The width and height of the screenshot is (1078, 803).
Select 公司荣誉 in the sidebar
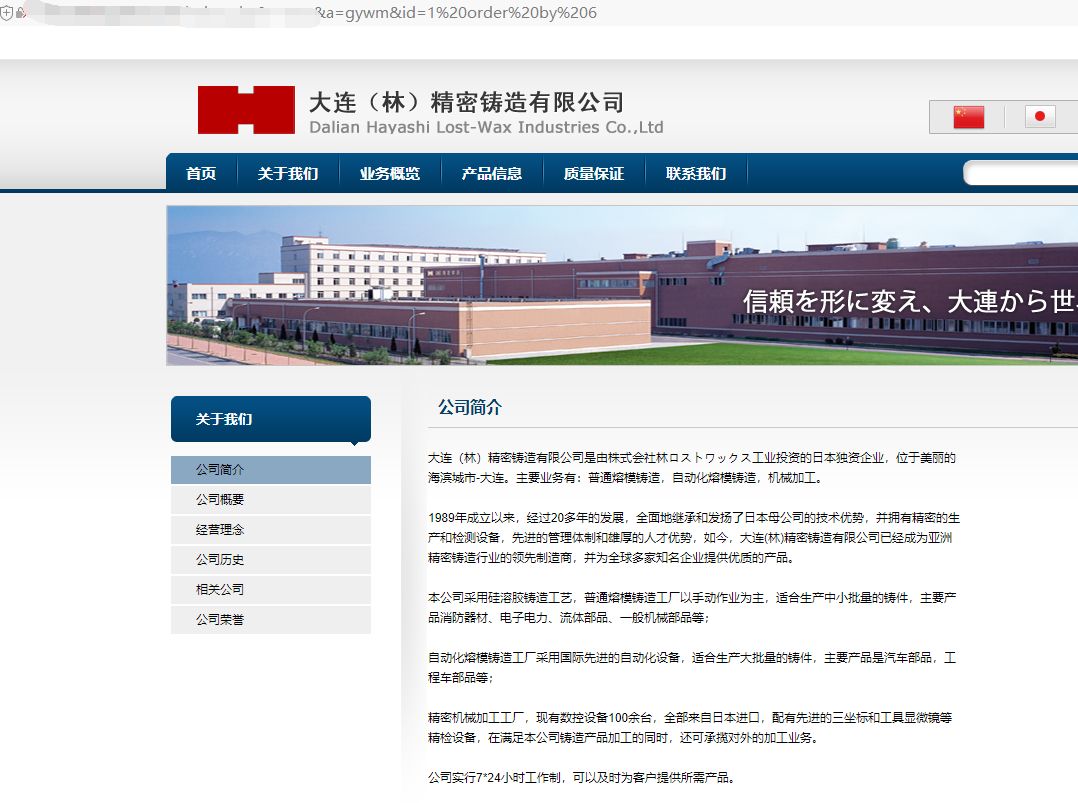pyautogui.click(x=271, y=619)
